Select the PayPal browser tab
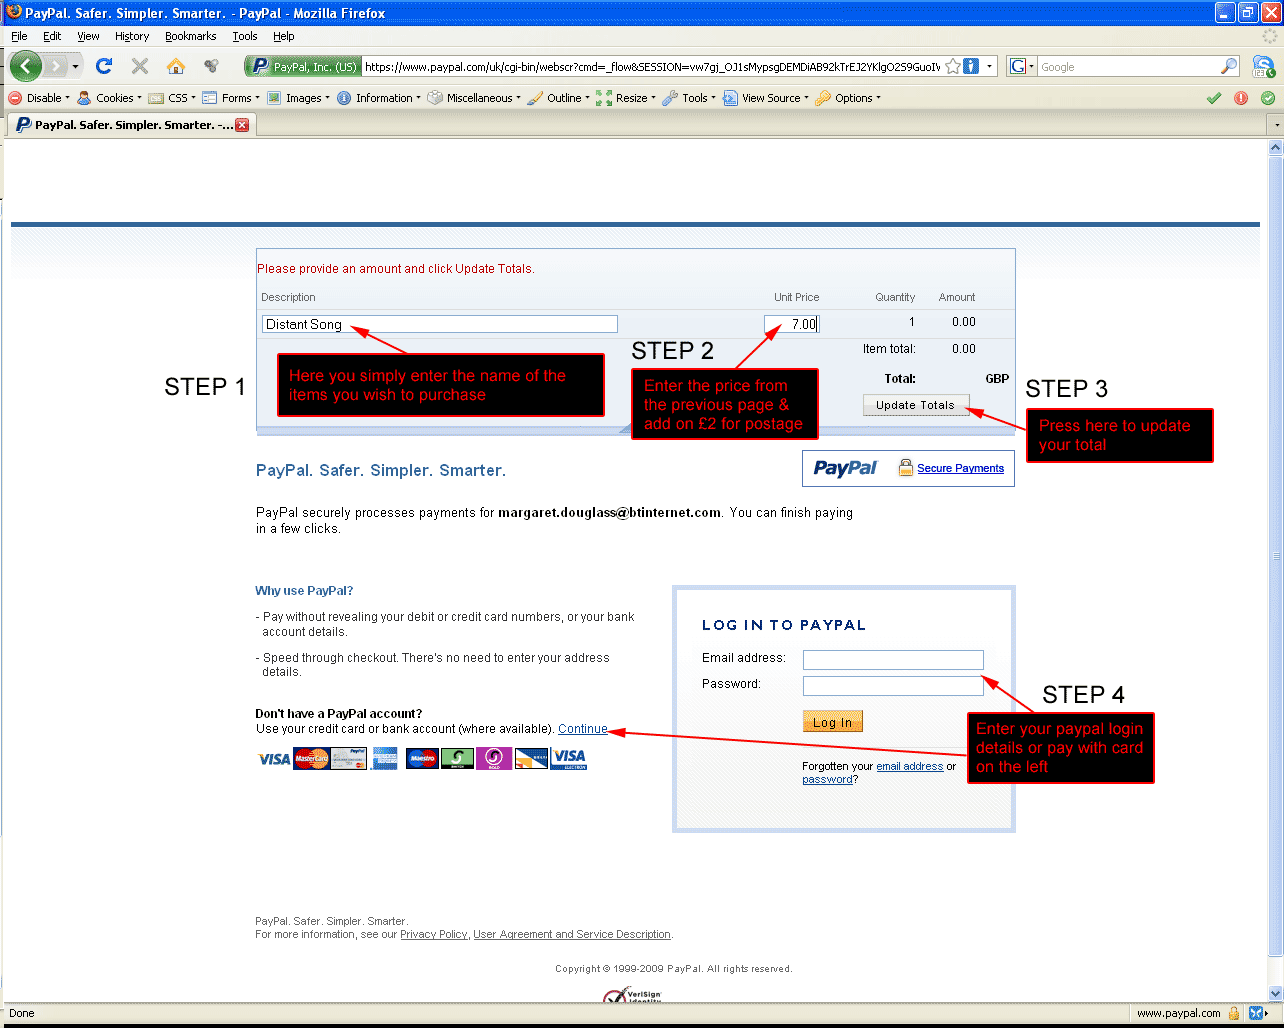1284x1028 pixels. click(x=132, y=125)
